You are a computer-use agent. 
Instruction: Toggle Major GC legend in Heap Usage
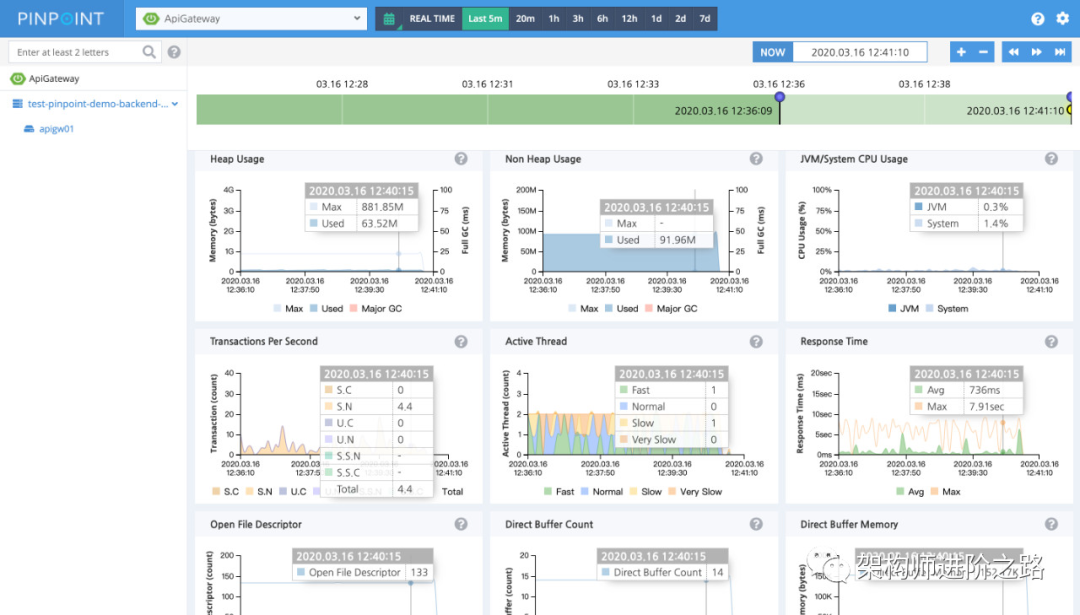375,309
